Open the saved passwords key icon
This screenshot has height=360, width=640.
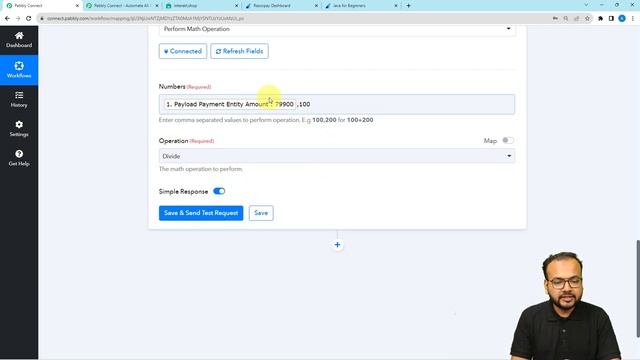pos(555,18)
